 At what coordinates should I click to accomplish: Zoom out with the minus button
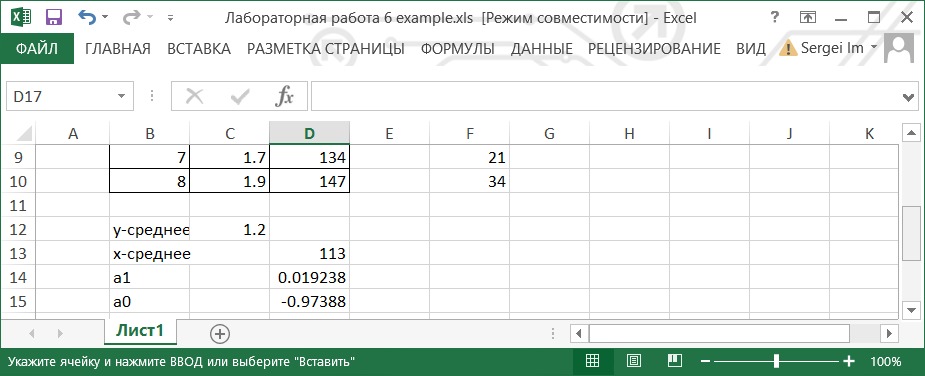(x=705, y=361)
